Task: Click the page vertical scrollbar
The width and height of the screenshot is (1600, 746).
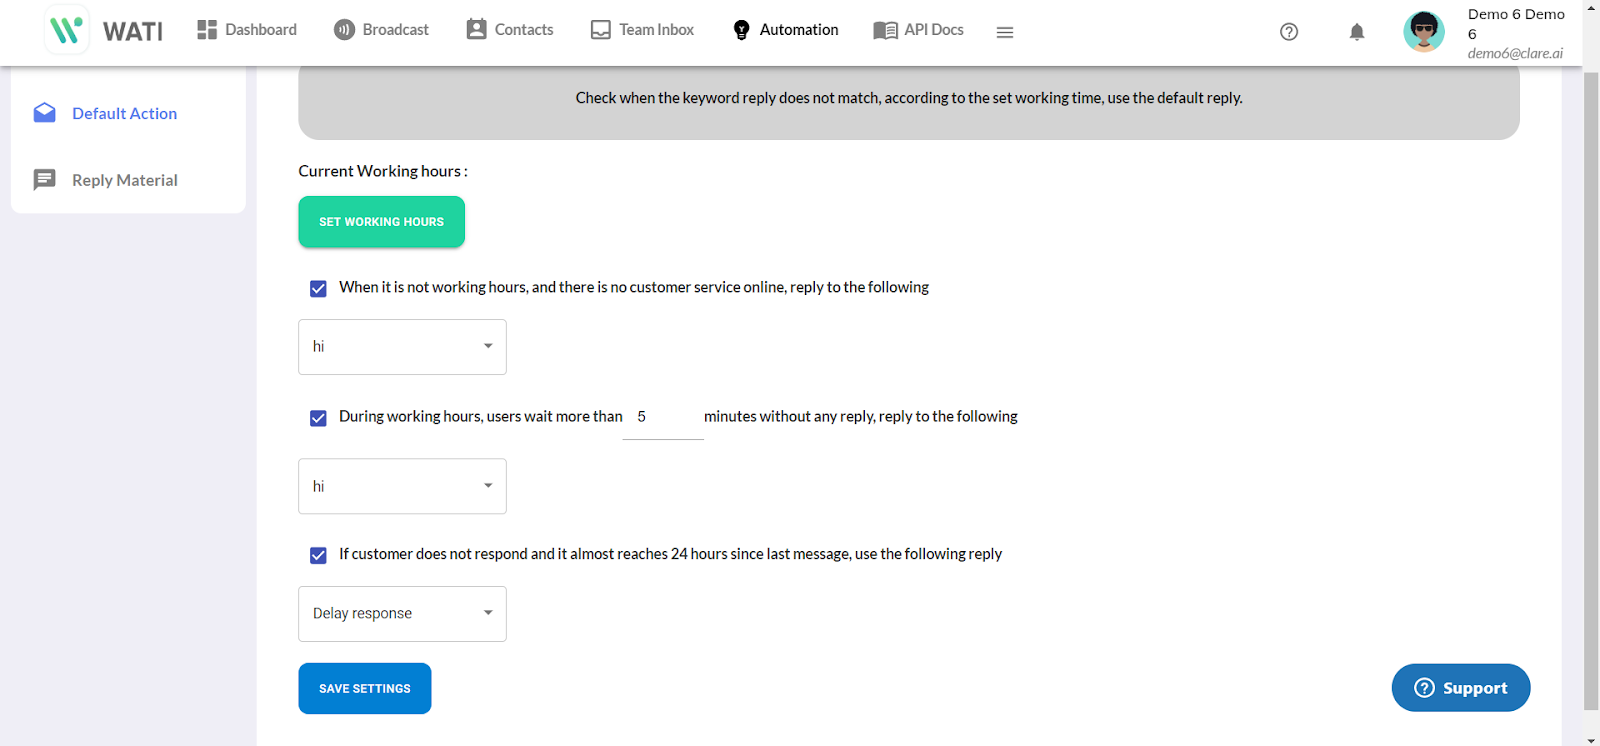Action: (x=1591, y=390)
